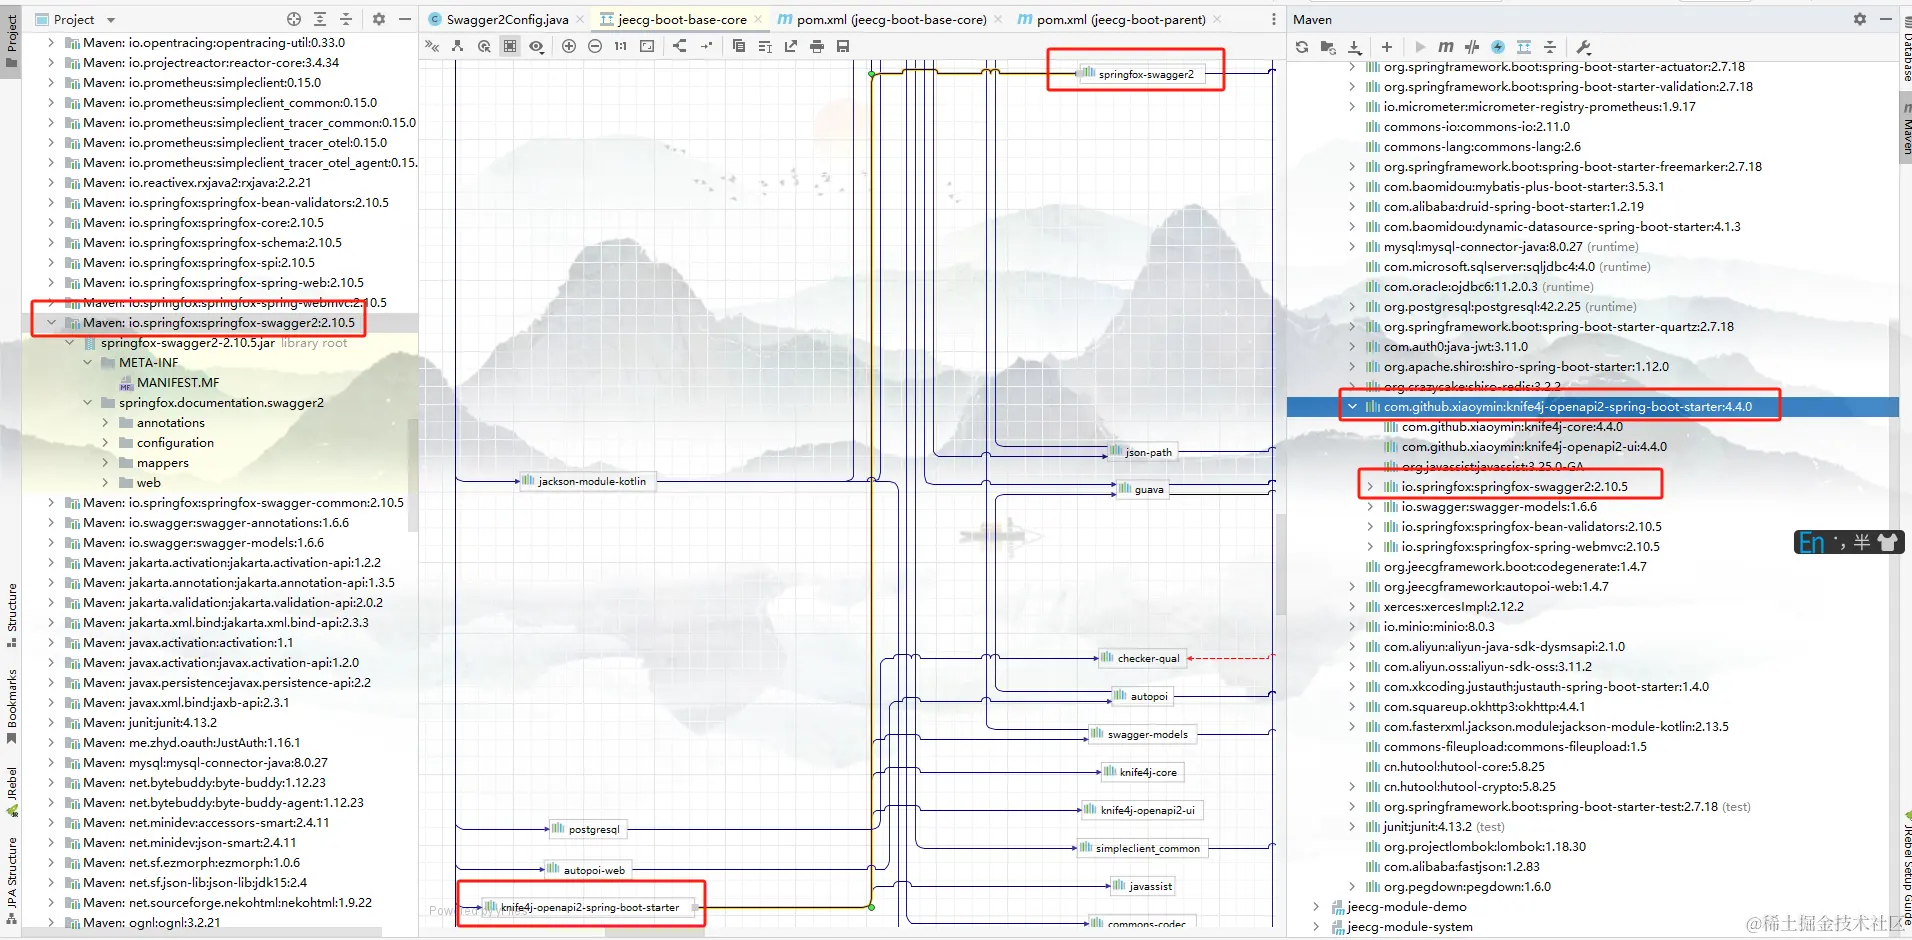Toggle the highlighted grid button in diagram toolbar
This screenshot has height=940, width=1912.
510,46
